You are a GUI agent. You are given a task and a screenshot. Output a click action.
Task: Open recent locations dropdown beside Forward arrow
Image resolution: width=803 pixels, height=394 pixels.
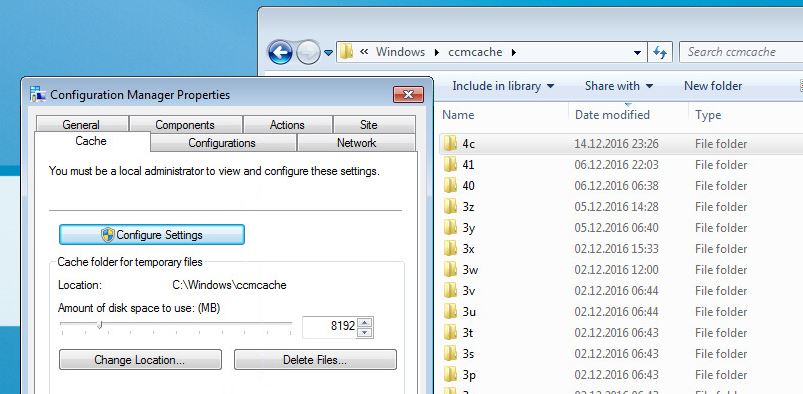[328, 53]
